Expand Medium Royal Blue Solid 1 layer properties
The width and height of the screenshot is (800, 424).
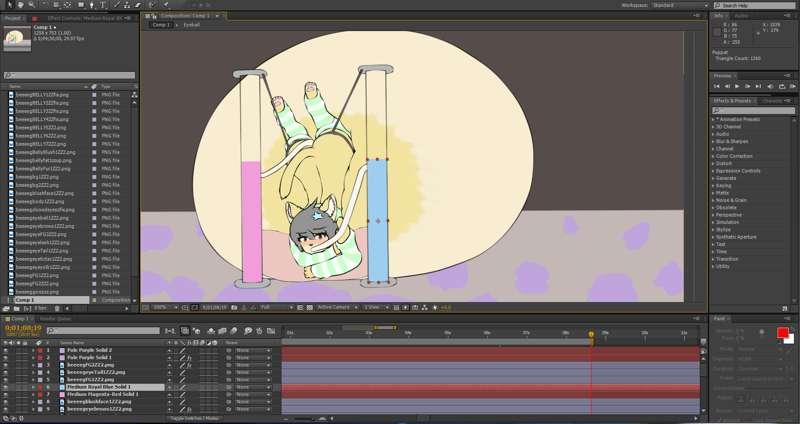[x=34, y=387]
